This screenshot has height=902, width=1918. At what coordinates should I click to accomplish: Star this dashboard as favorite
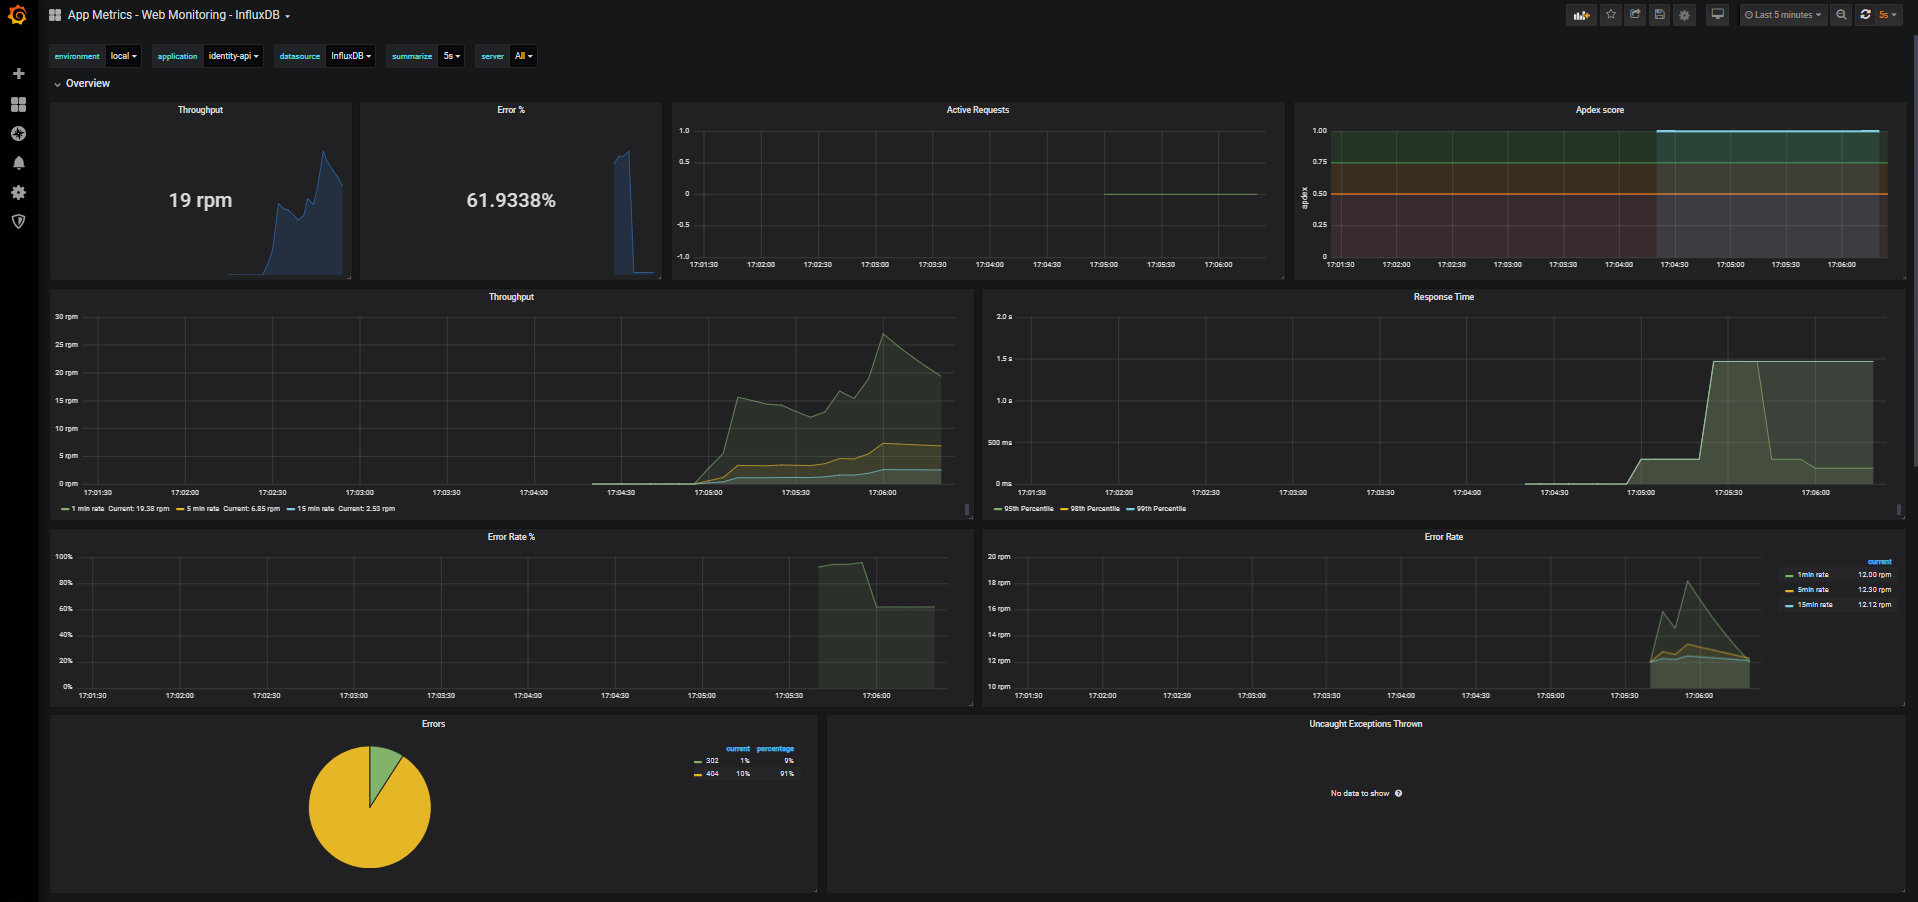[x=1610, y=15]
